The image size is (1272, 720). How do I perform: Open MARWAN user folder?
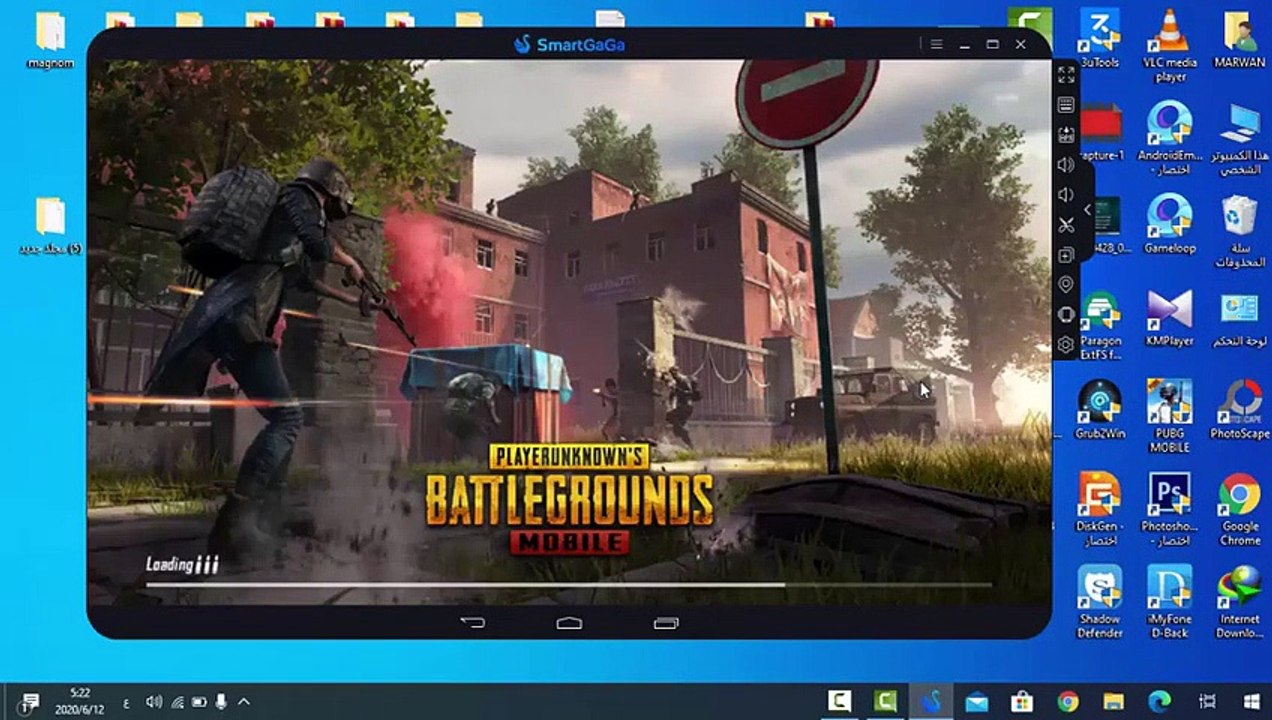click(1239, 38)
